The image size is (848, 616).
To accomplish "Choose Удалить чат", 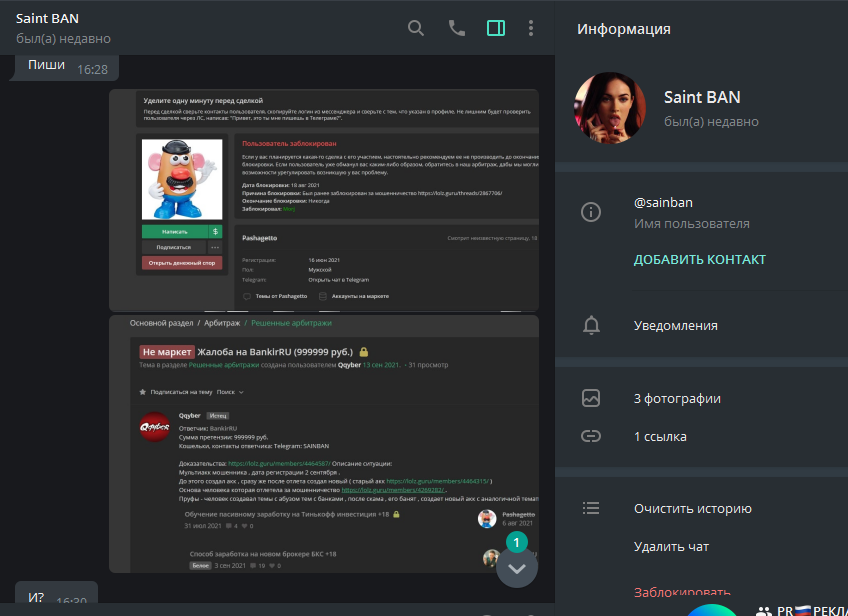I will tap(671, 547).
